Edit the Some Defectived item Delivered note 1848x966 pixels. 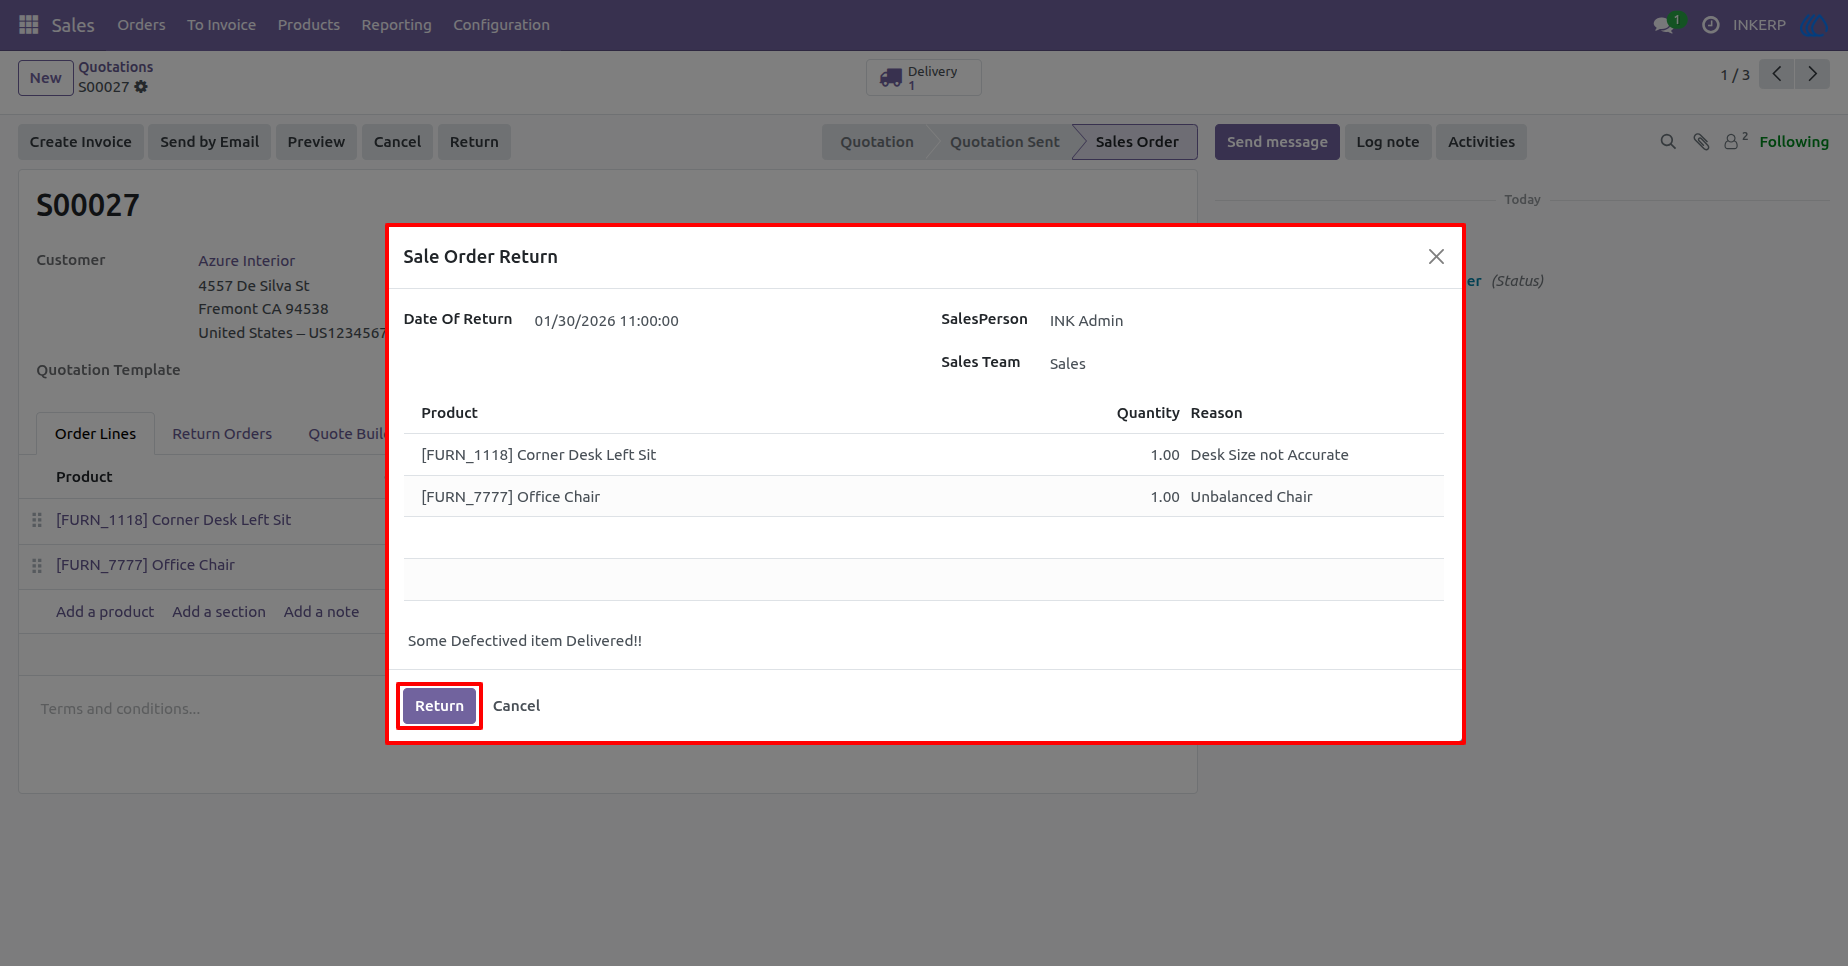pos(524,641)
